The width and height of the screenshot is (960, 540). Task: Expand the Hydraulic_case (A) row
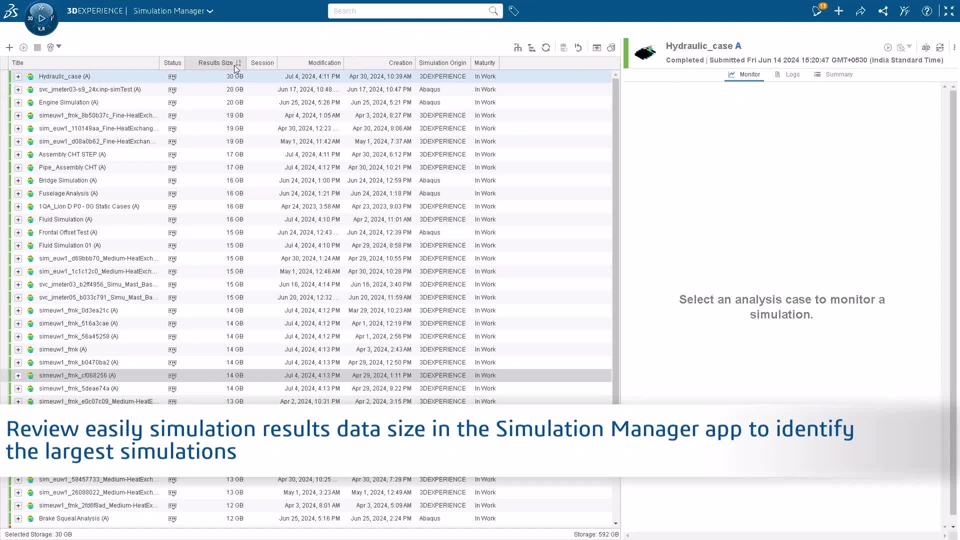coord(18,77)
